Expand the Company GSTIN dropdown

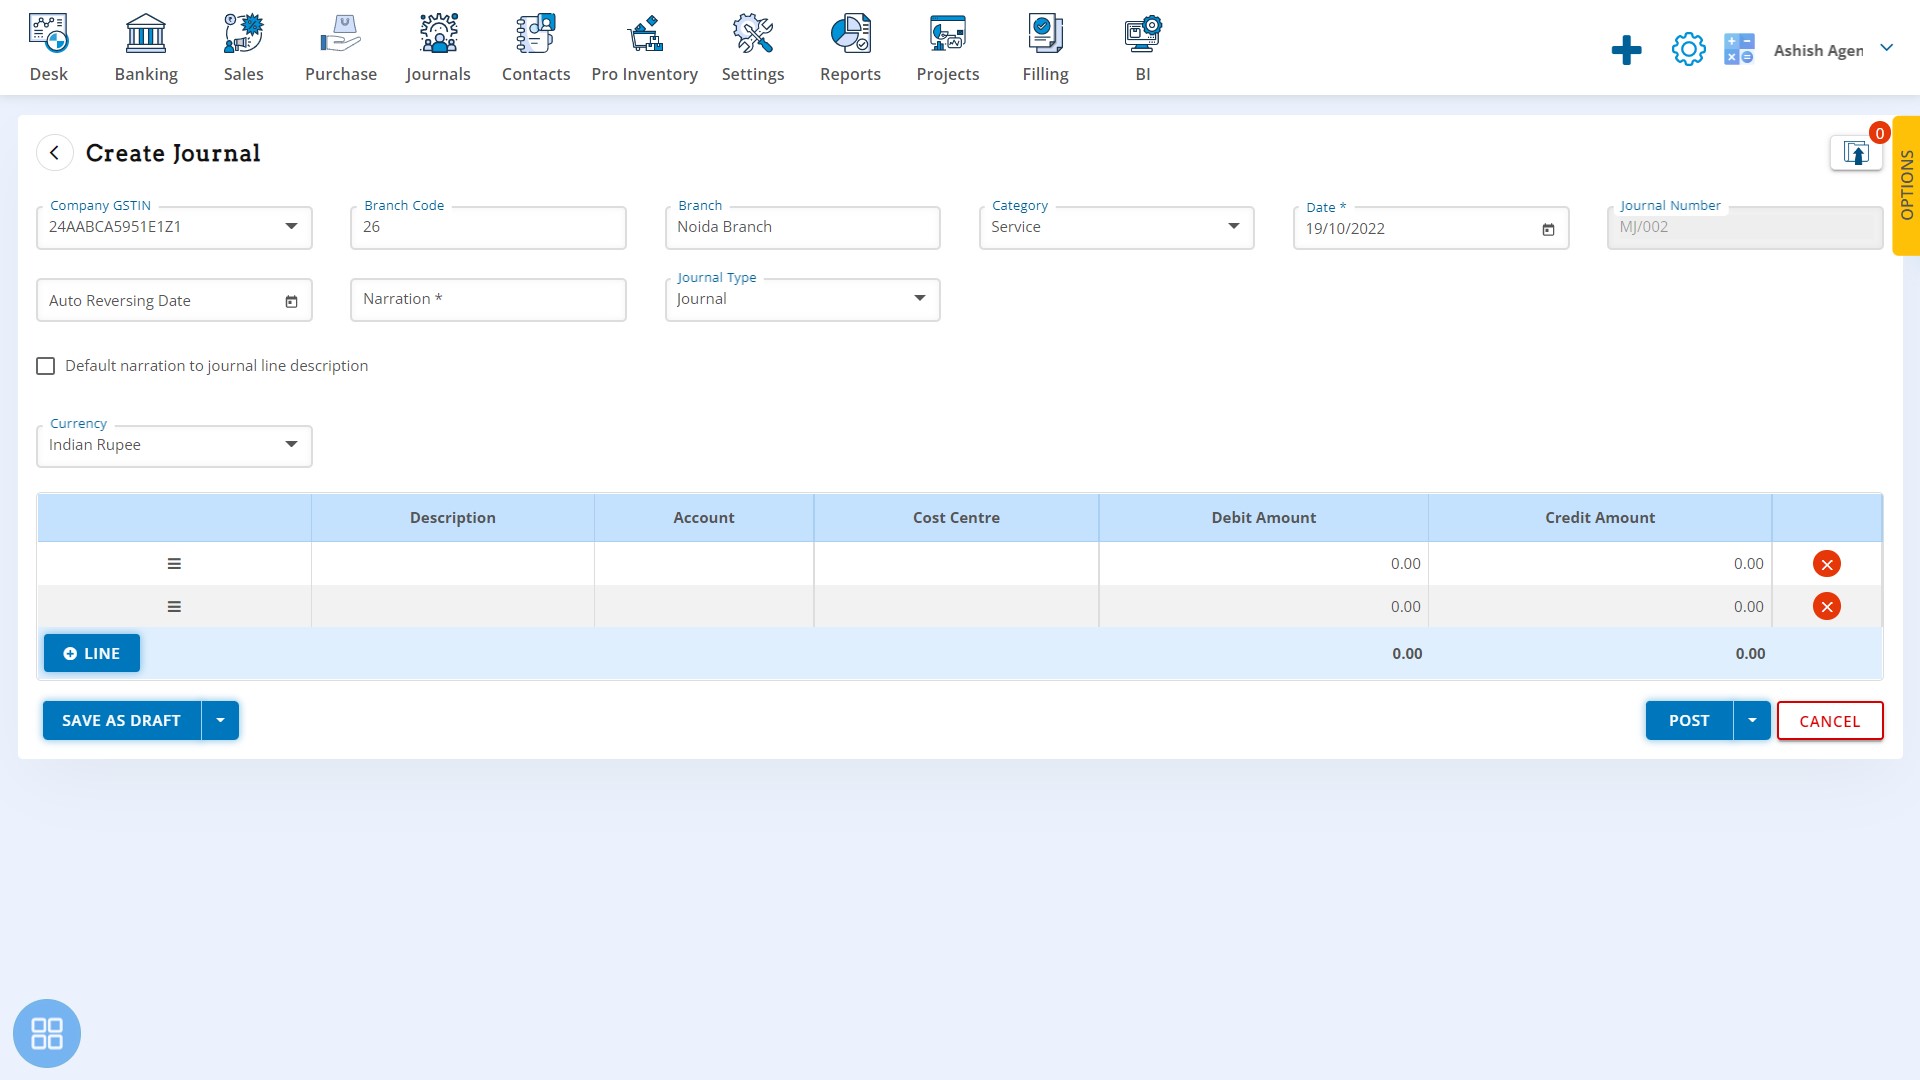tap(289, 225)
